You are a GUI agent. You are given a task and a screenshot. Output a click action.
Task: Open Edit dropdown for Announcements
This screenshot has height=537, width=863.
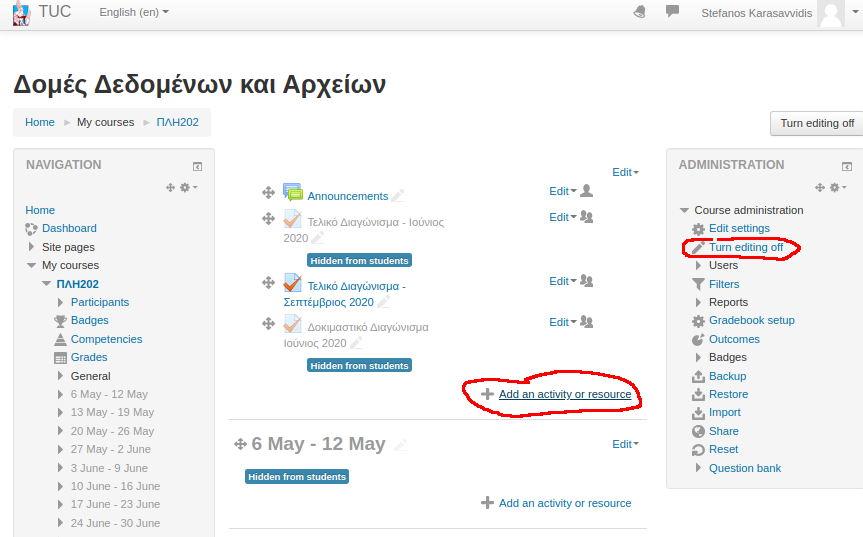(x=562, y=191)
